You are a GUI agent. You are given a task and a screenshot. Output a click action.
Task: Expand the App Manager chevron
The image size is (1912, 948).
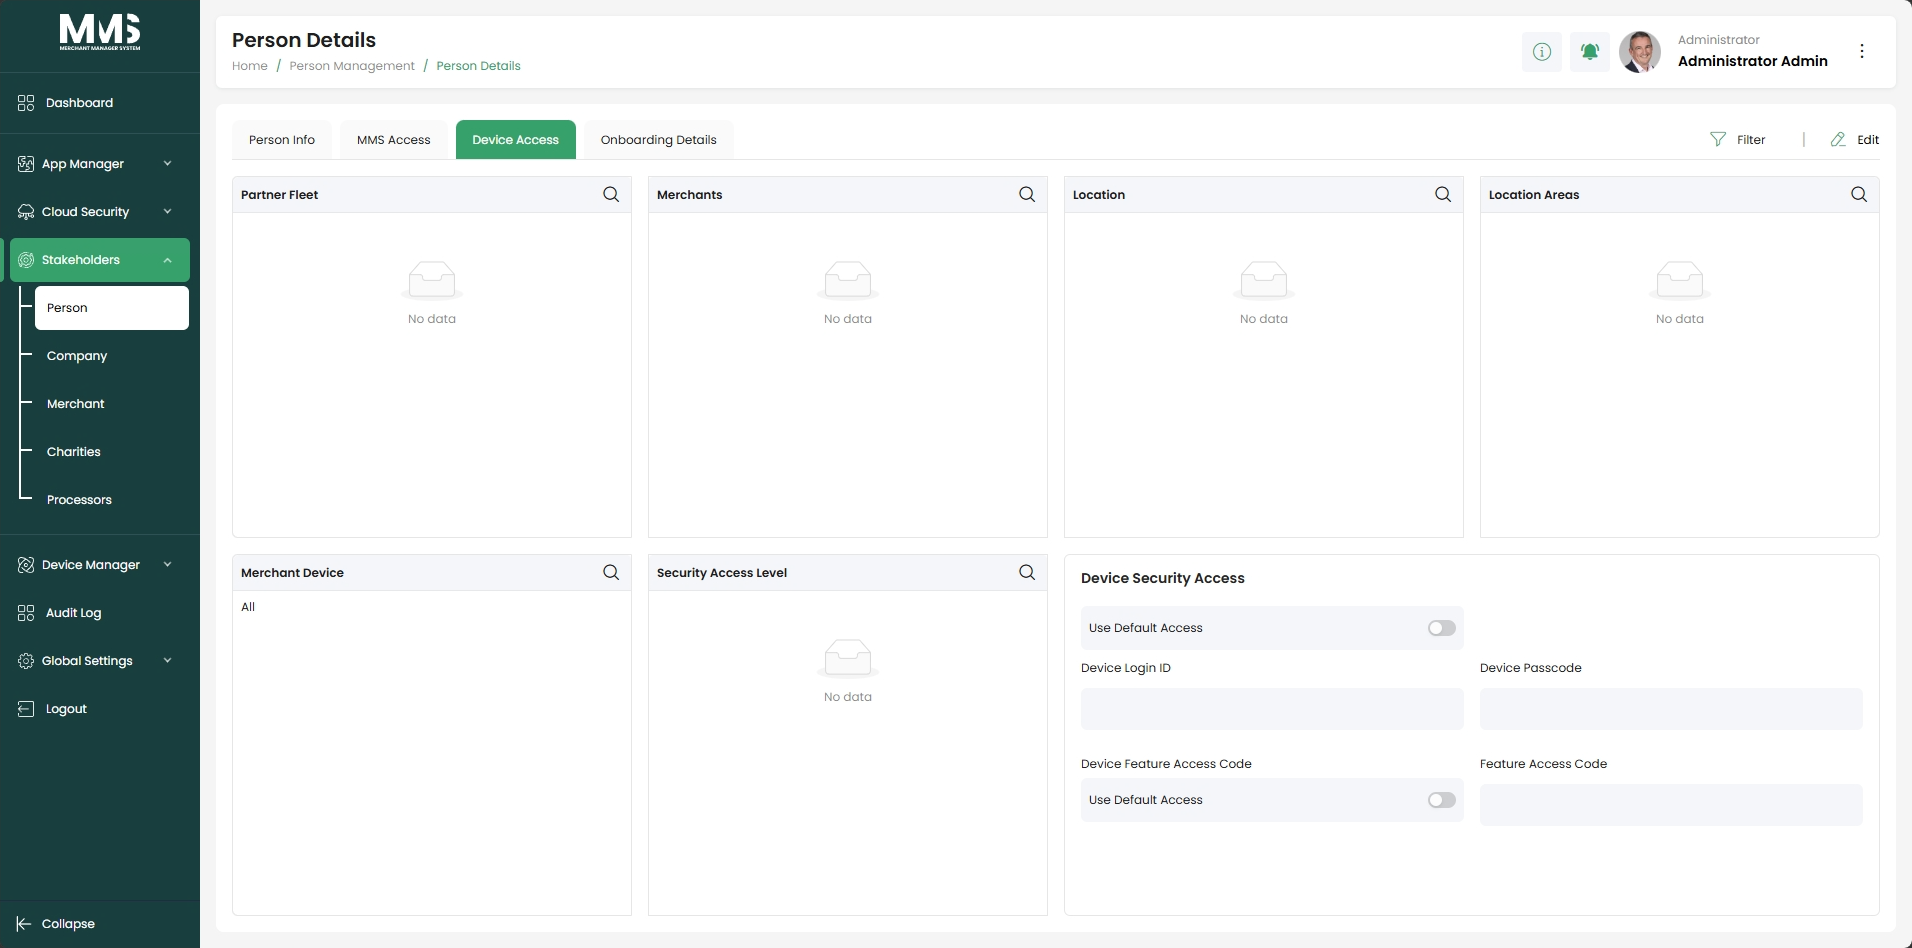[x=167, y=164]
